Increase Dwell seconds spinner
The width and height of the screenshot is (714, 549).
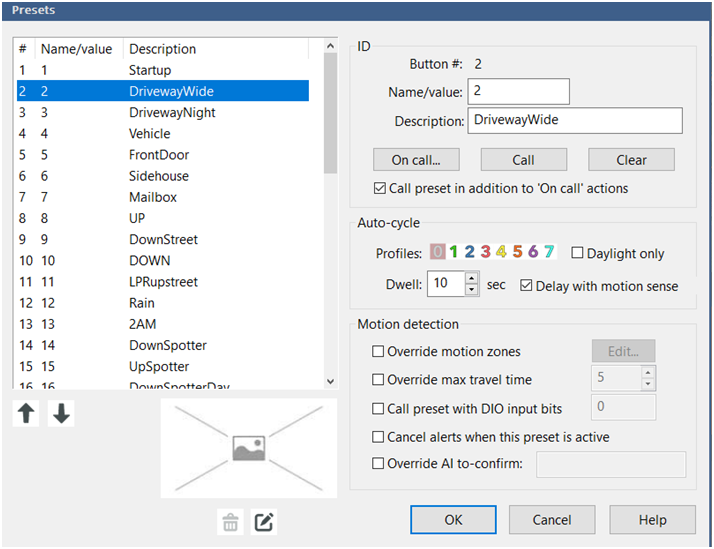click(472, 278)
